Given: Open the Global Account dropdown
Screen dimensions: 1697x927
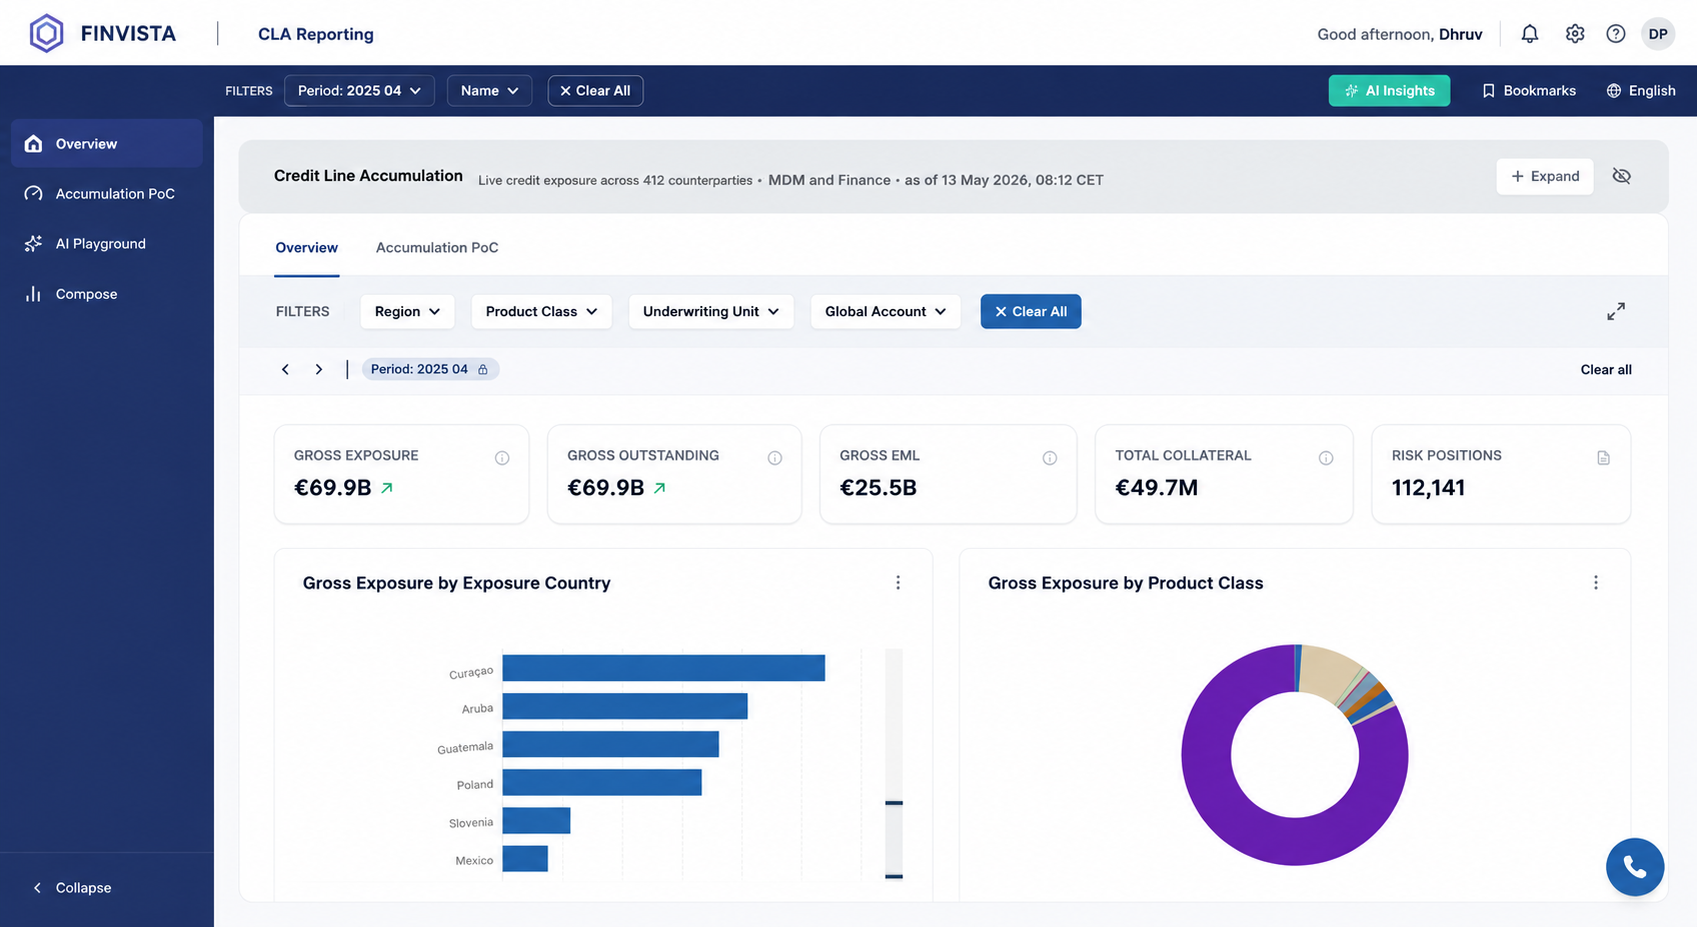Looking at the screenshot, I should [x=885, y=311].
